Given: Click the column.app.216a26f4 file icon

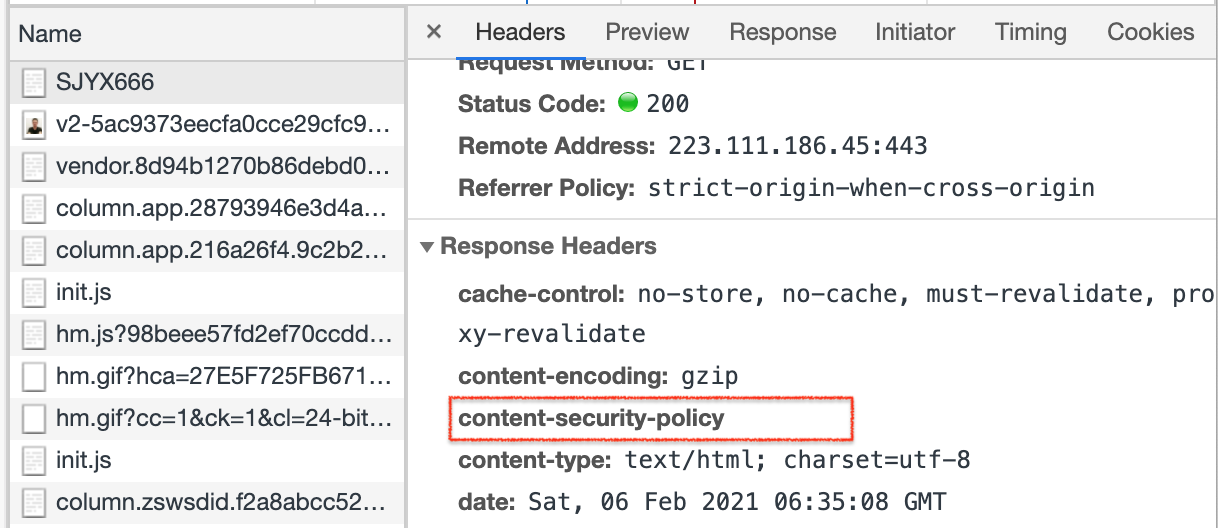Looking at the screenshot, I should (x=35, y=251).
